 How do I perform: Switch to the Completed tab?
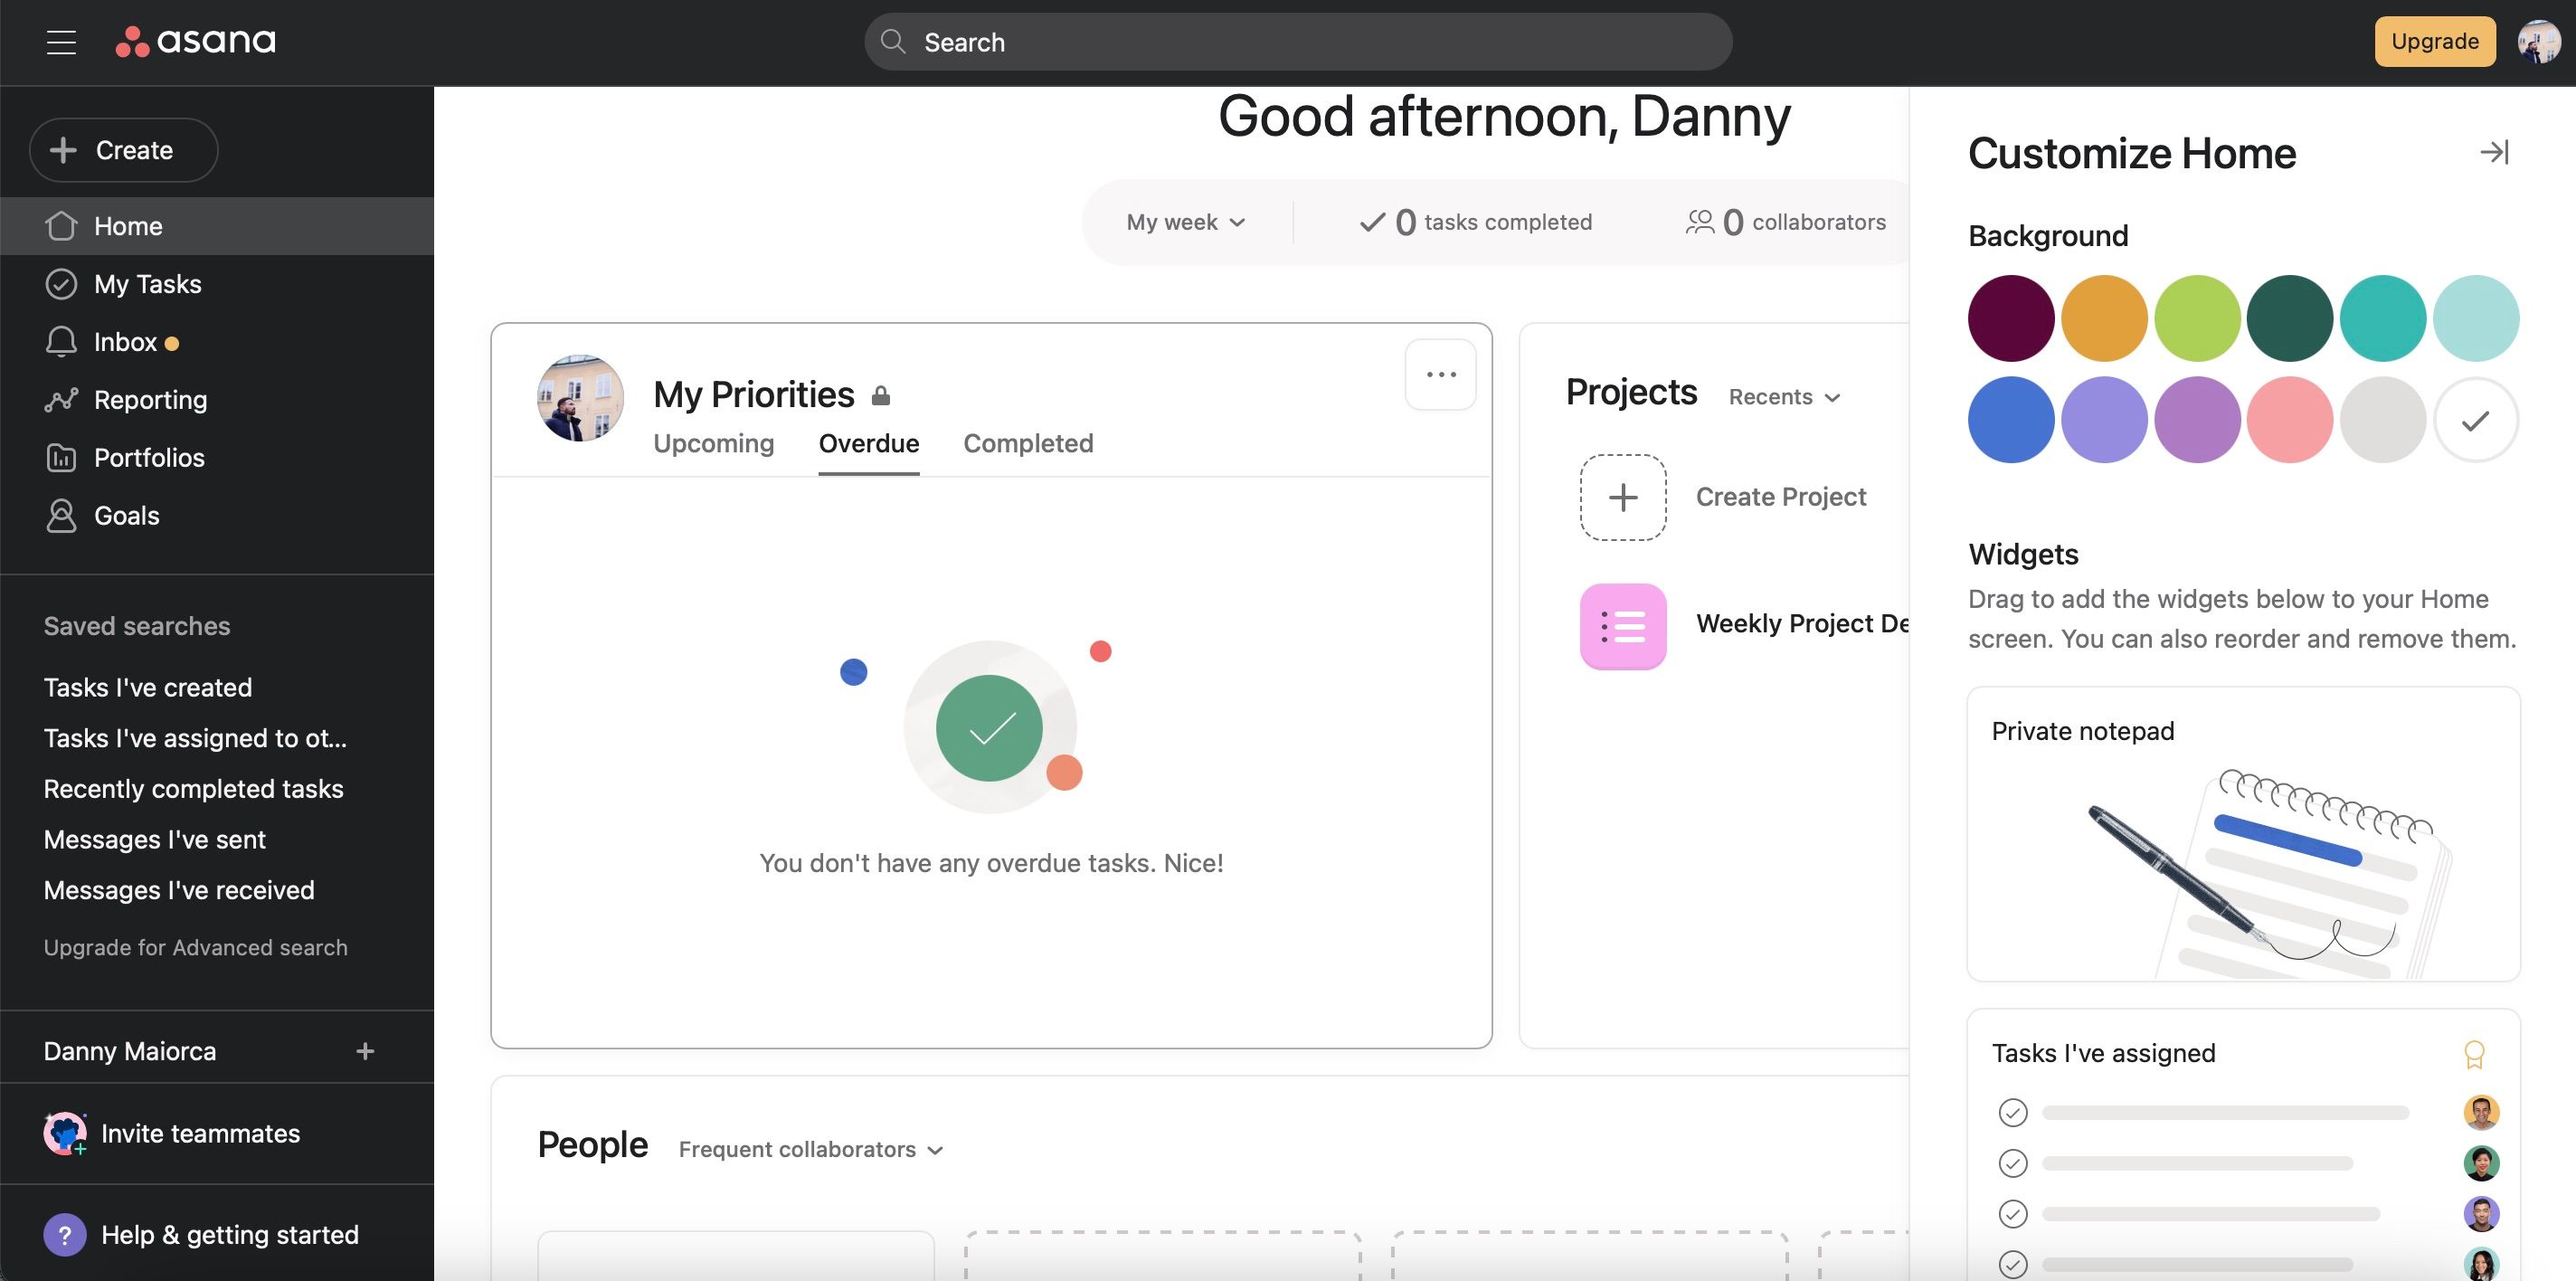1027,443
